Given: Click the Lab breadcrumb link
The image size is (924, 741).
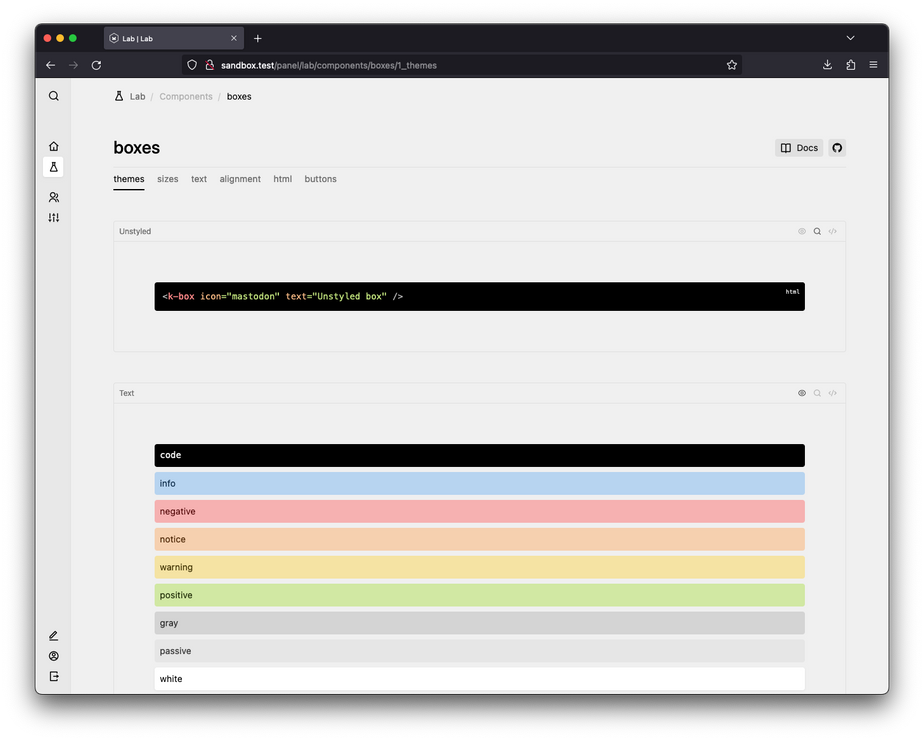Looking at the screenshot, I should (x=137, y=97).
